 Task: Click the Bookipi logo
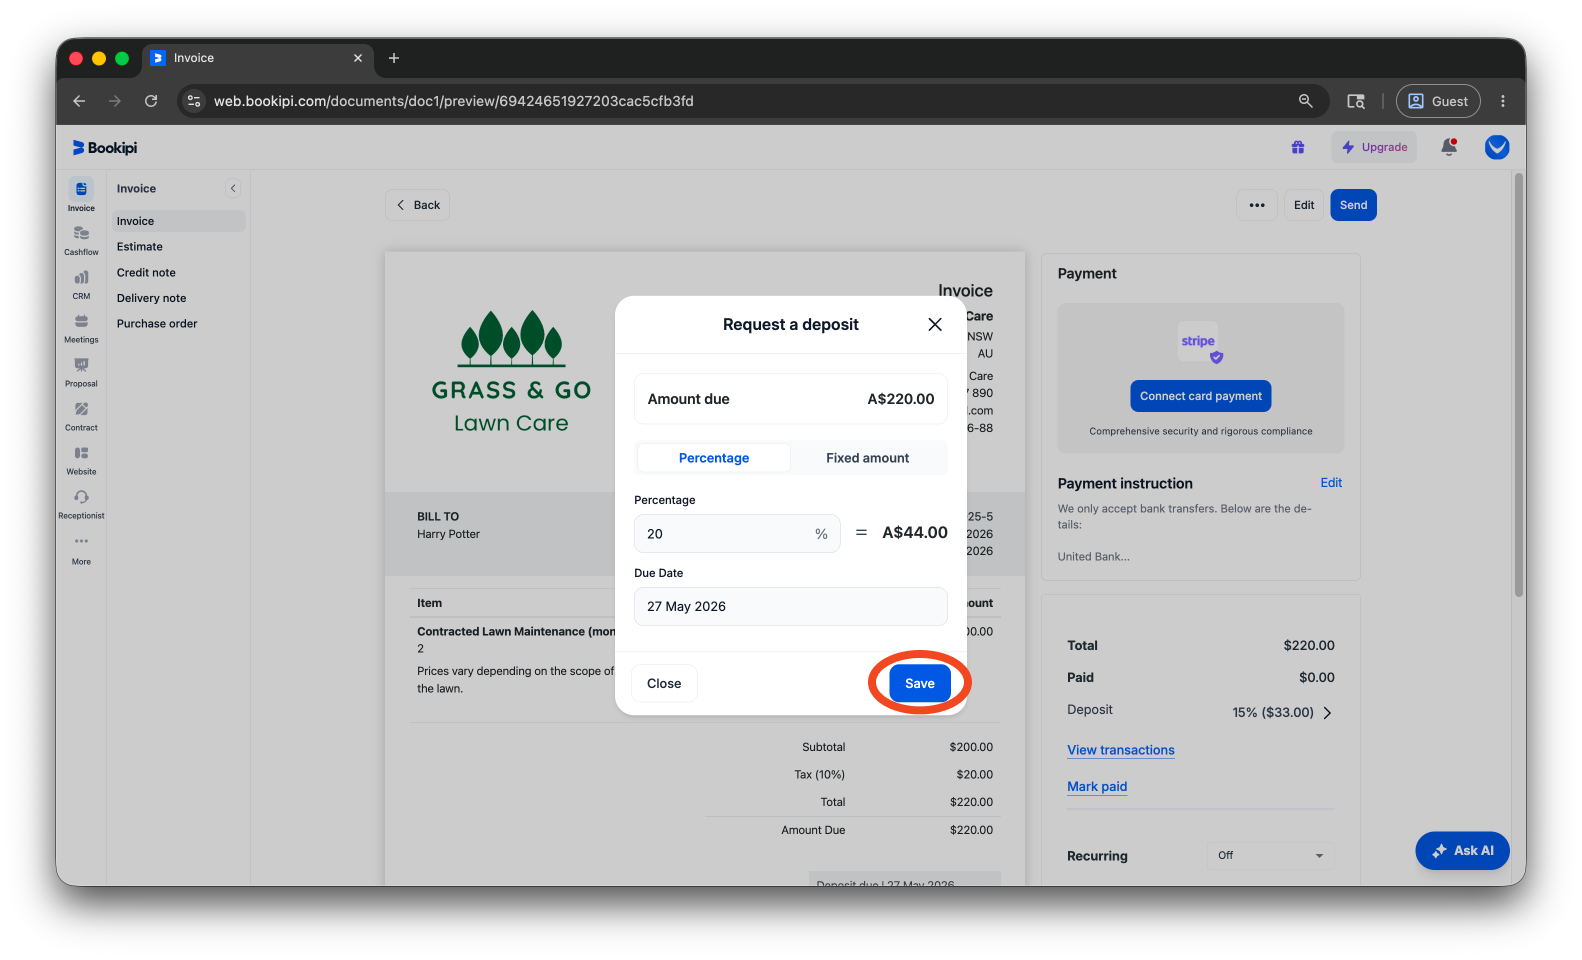coord(105,148)
